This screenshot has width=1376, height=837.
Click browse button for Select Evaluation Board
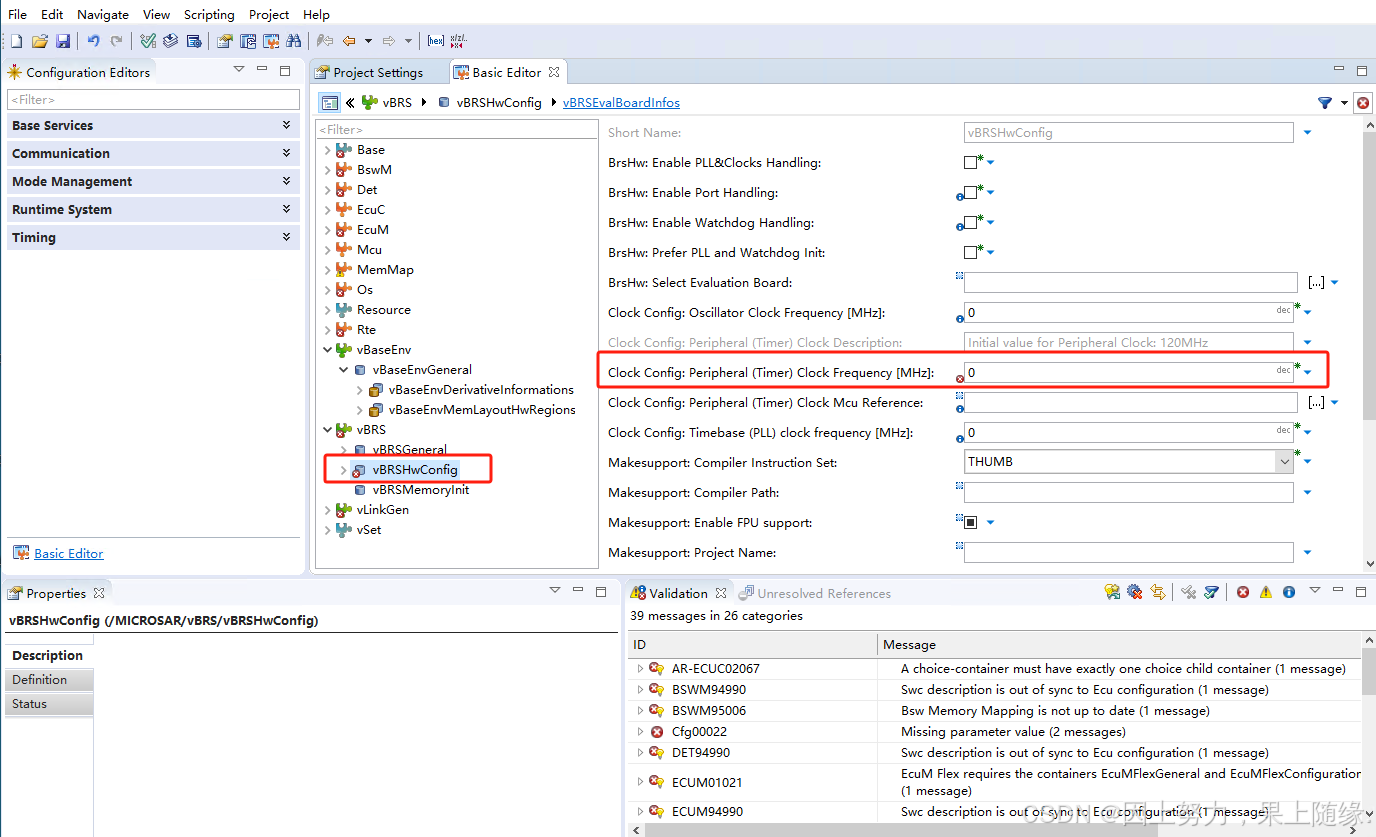(1316, 282)
